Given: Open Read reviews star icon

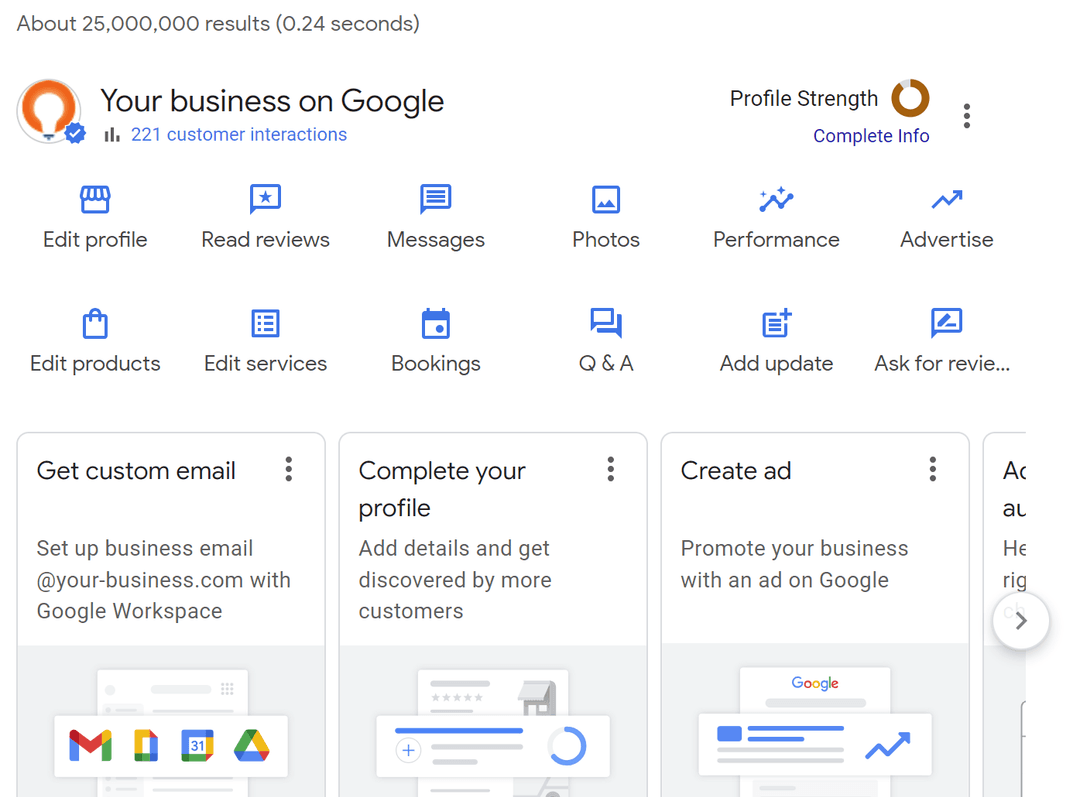Looking at the screenshot, I should (x=265, y=200).
